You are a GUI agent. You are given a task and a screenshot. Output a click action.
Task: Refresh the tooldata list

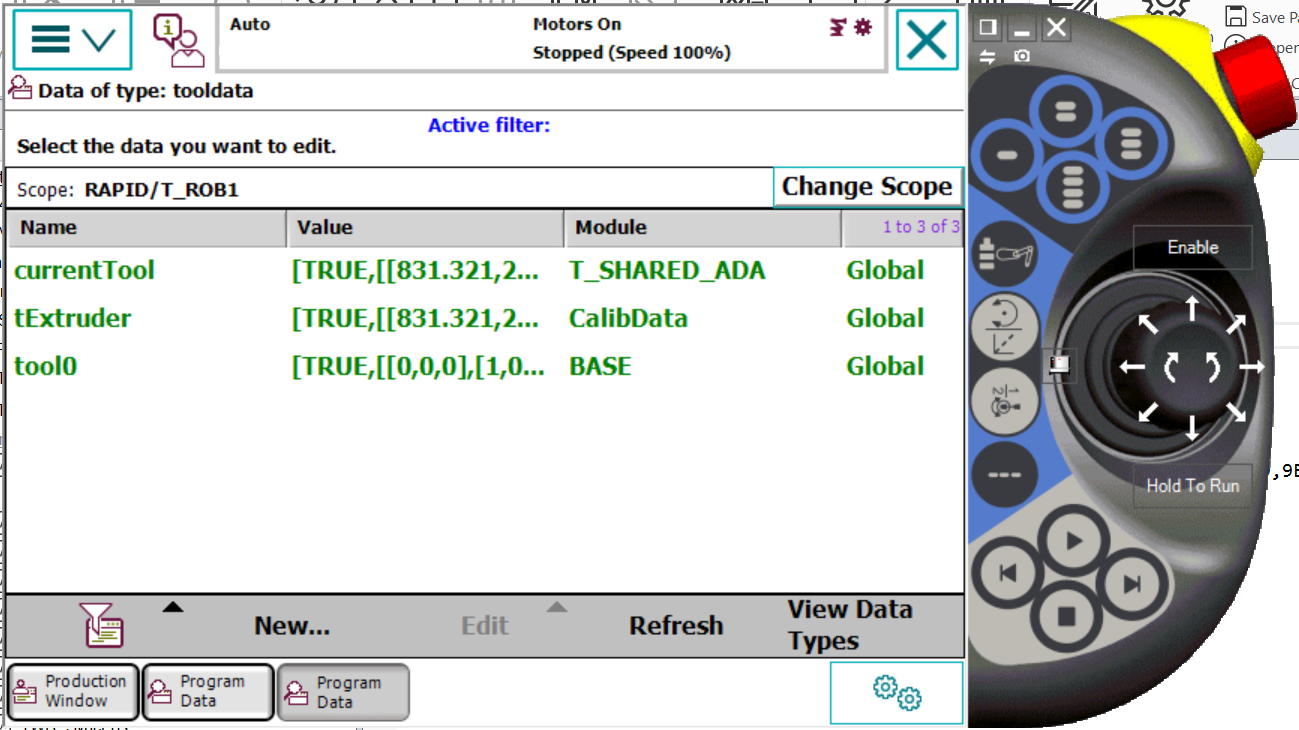click(676, 626)
